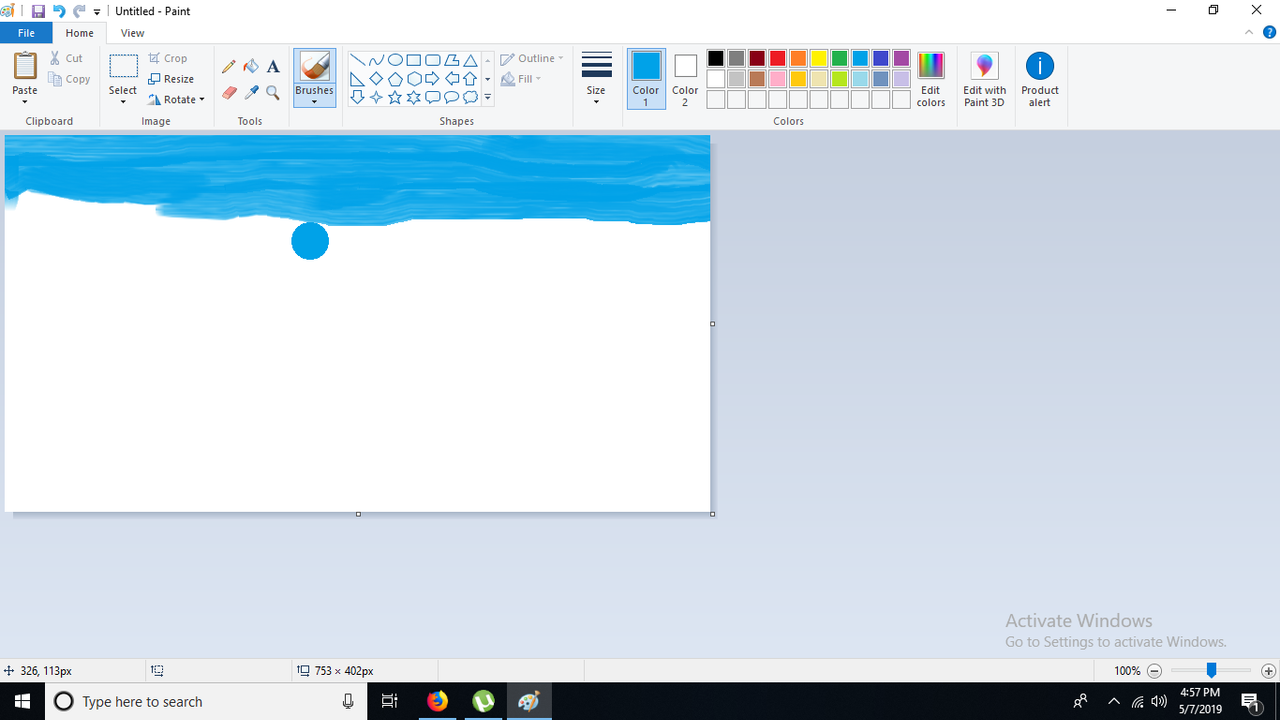Image resolution: width=1280 pixels, height=720 pixels.
Task: Choose the Rectangle shape
Action: [413, 60]
